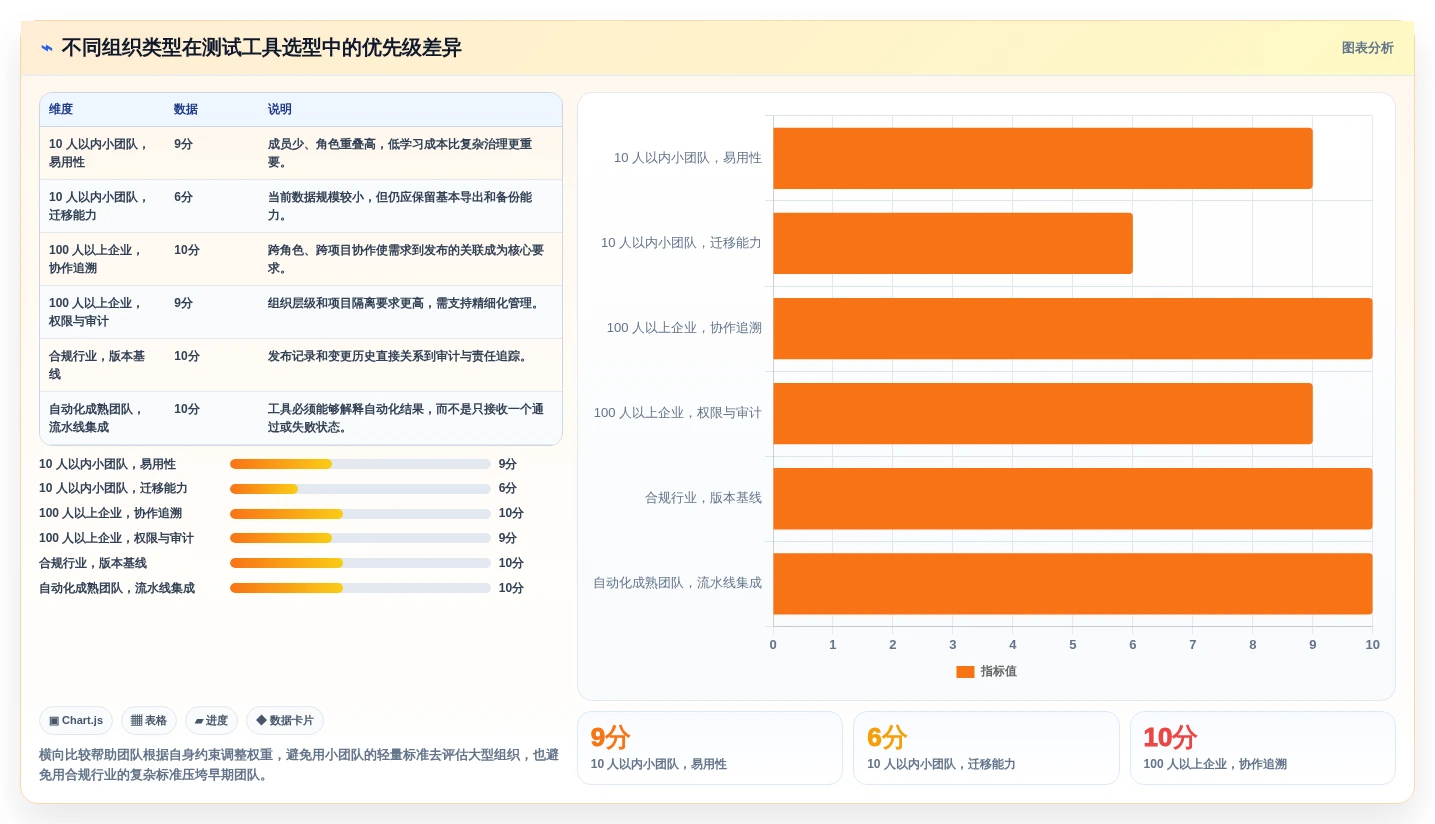This screenshot has width=1435, height=824.
Task: Click chart bar for 10 人以内小团队，迁移能力
Action: pyautogui.click(x=952, y=243)
